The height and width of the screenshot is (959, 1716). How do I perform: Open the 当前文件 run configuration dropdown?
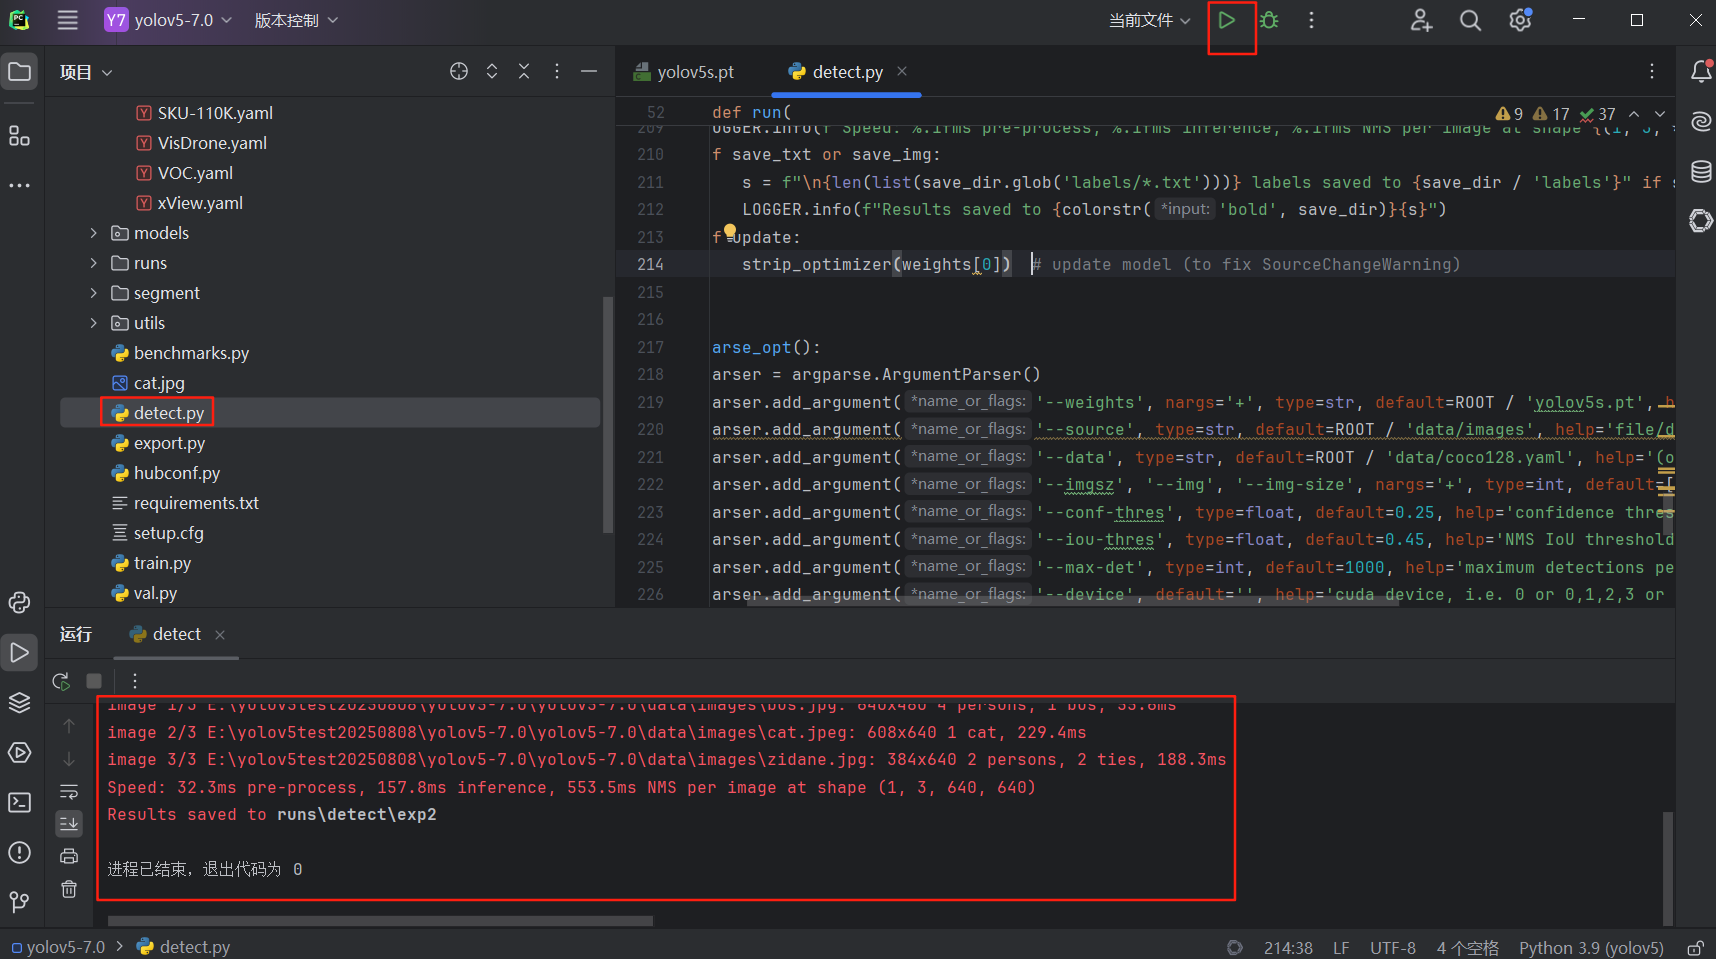[x=1150, y=20]
